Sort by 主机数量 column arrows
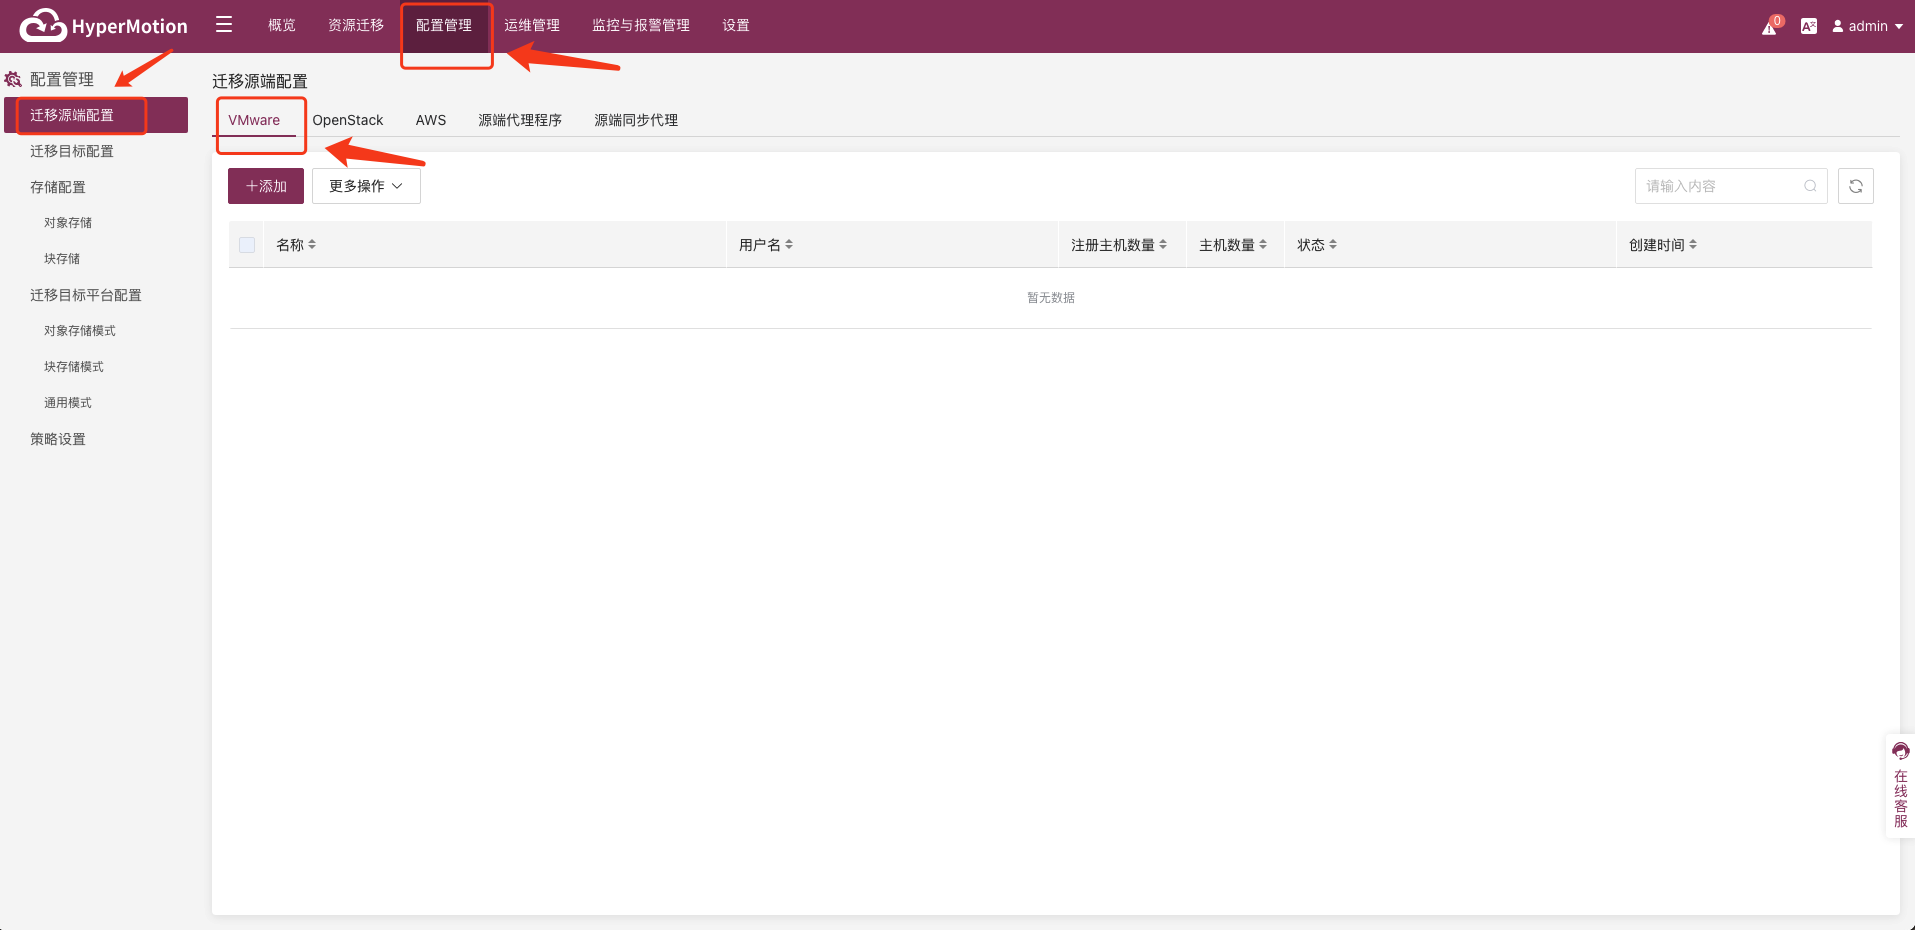 pyautogui.click(x=1263, y=244)
